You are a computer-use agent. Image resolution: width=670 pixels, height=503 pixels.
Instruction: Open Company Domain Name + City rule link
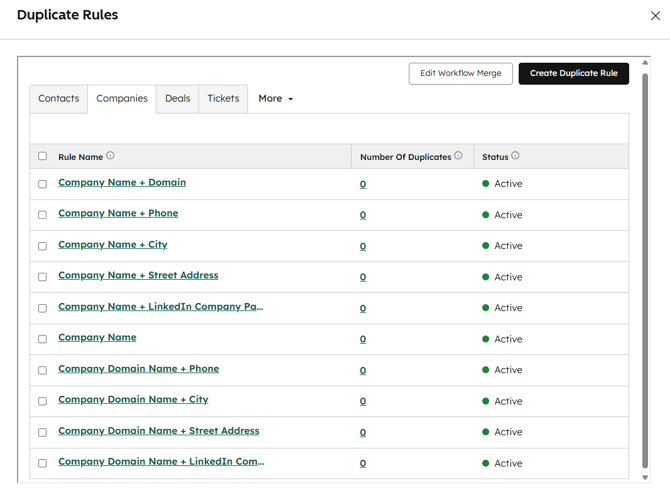[x=133, y=400]
